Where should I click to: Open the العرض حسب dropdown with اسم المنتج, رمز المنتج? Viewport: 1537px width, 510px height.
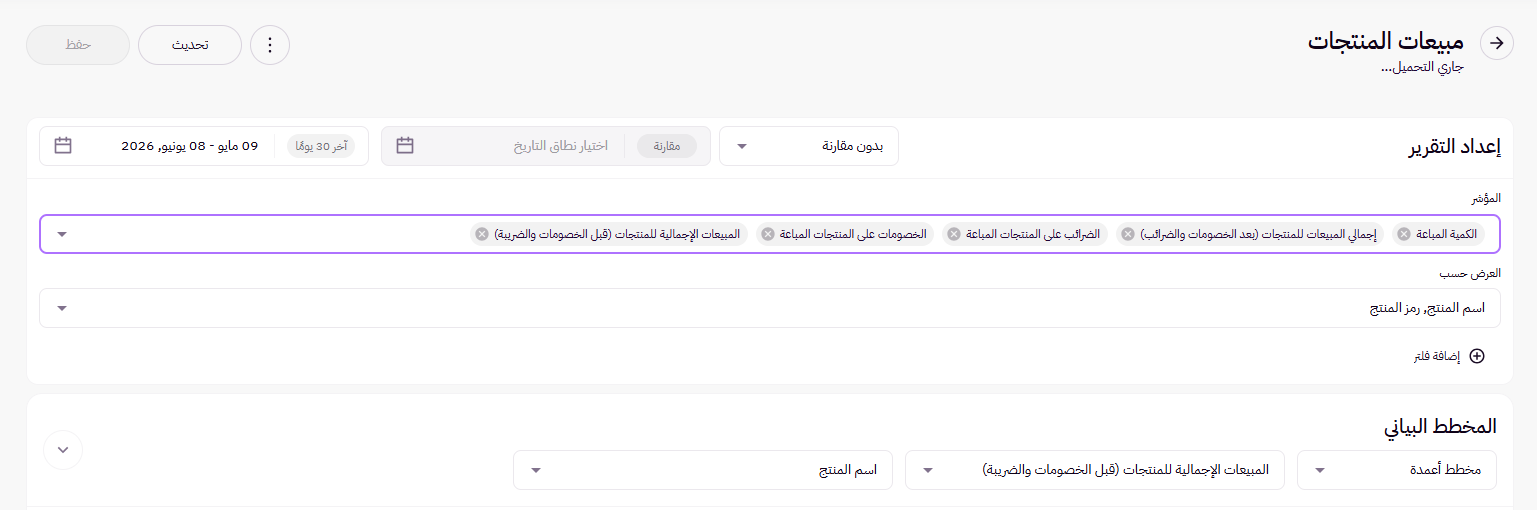click(x=770, y=308)
